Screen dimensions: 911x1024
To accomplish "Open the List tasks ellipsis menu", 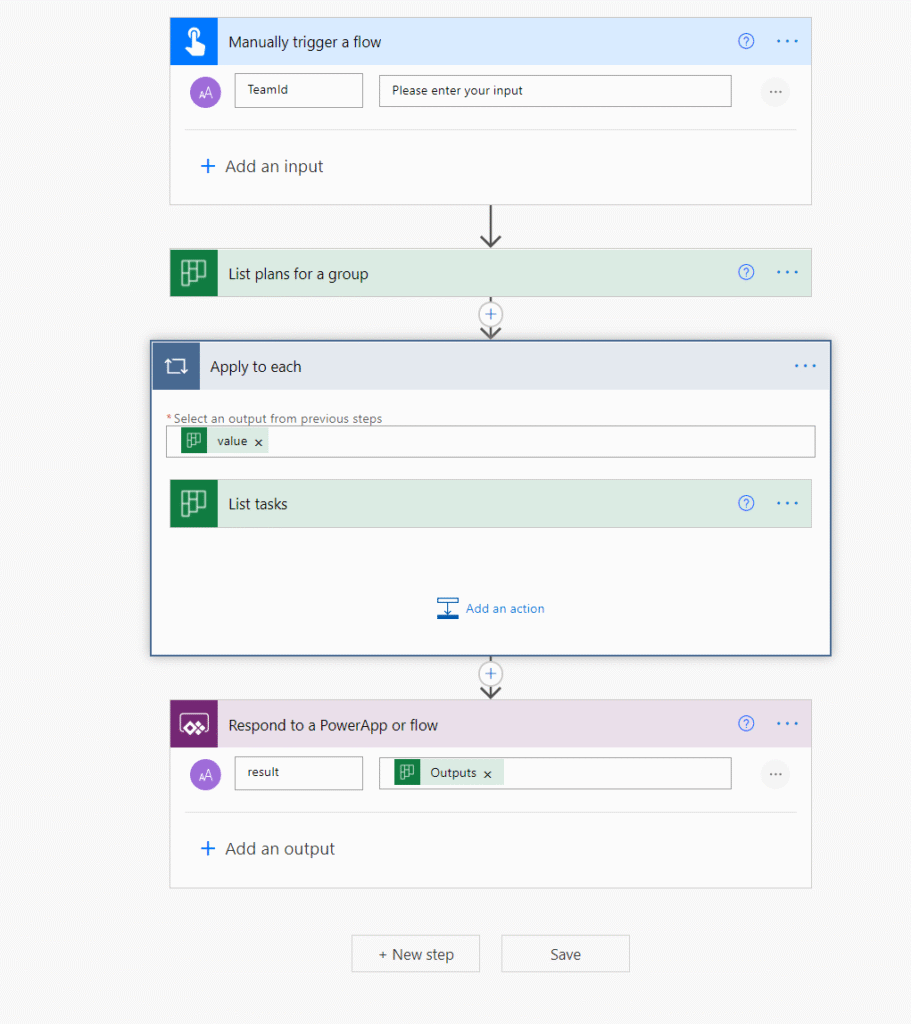I will tap(787, 503).
